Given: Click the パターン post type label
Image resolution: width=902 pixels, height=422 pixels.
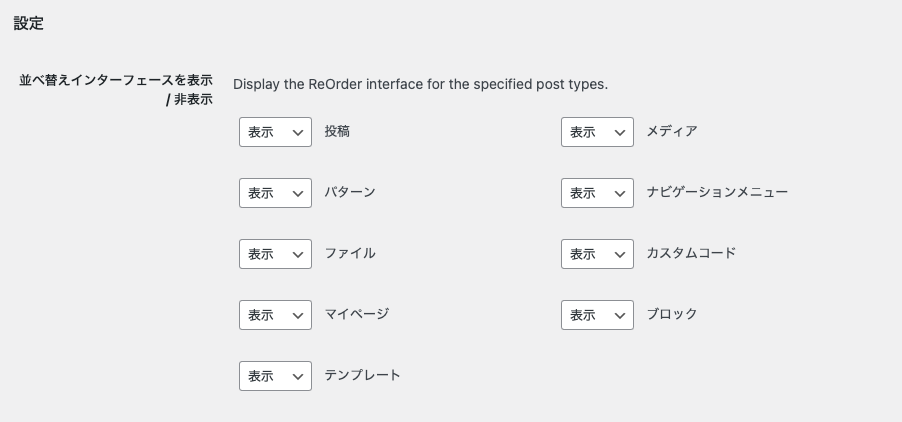Looking at the screenshot, I should tap(350, 192).
